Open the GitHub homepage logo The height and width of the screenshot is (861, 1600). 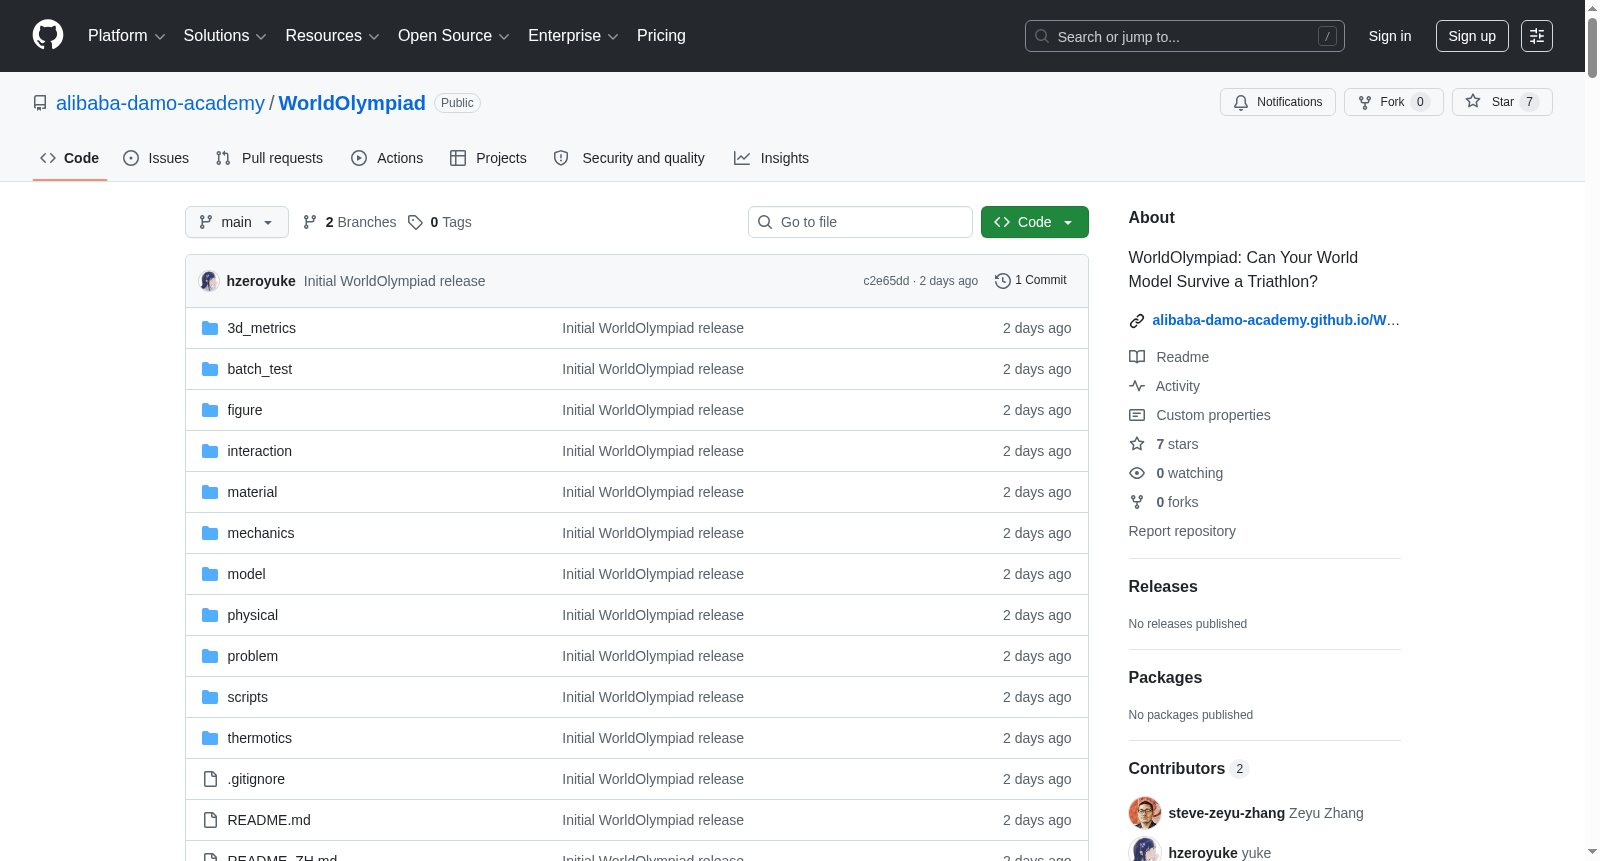pyautogui.click(x=48, y=36)
